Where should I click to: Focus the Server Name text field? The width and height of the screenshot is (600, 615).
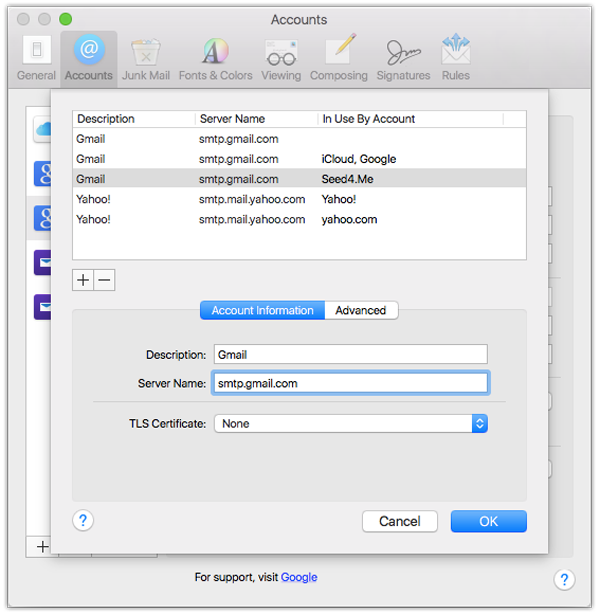click(351, 383)
